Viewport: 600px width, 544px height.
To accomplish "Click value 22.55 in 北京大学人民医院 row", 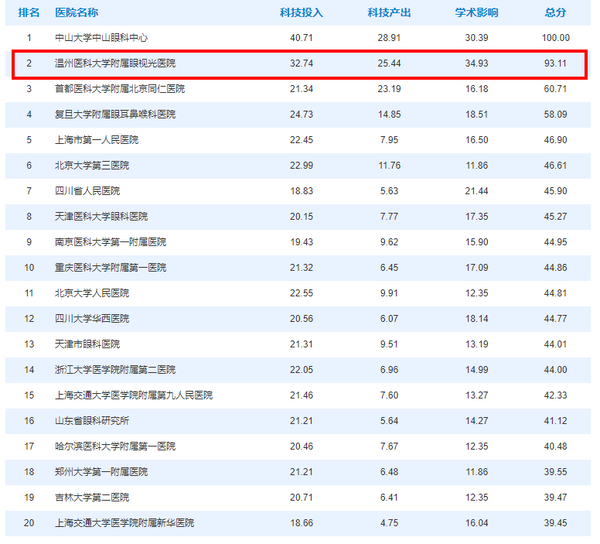I will [x=302, y=293].
